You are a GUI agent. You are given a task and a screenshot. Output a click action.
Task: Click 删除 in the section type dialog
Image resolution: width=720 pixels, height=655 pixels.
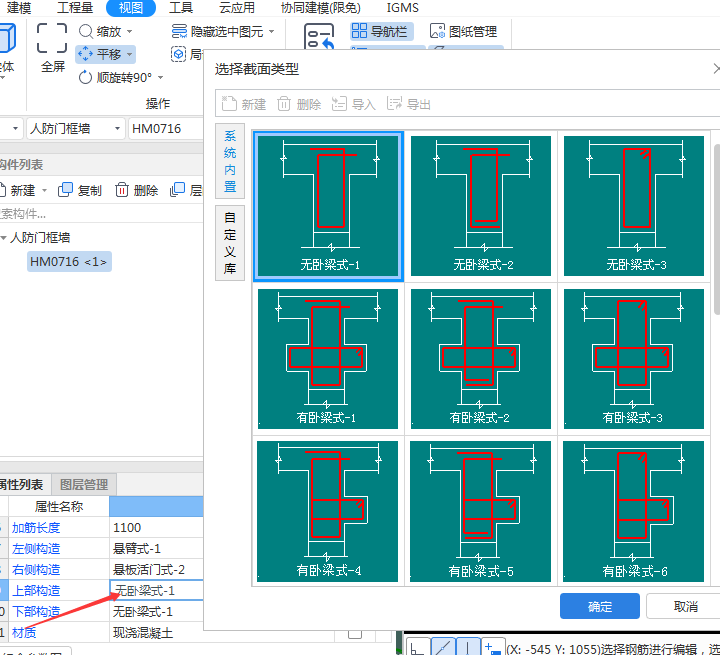click(299, 104)
